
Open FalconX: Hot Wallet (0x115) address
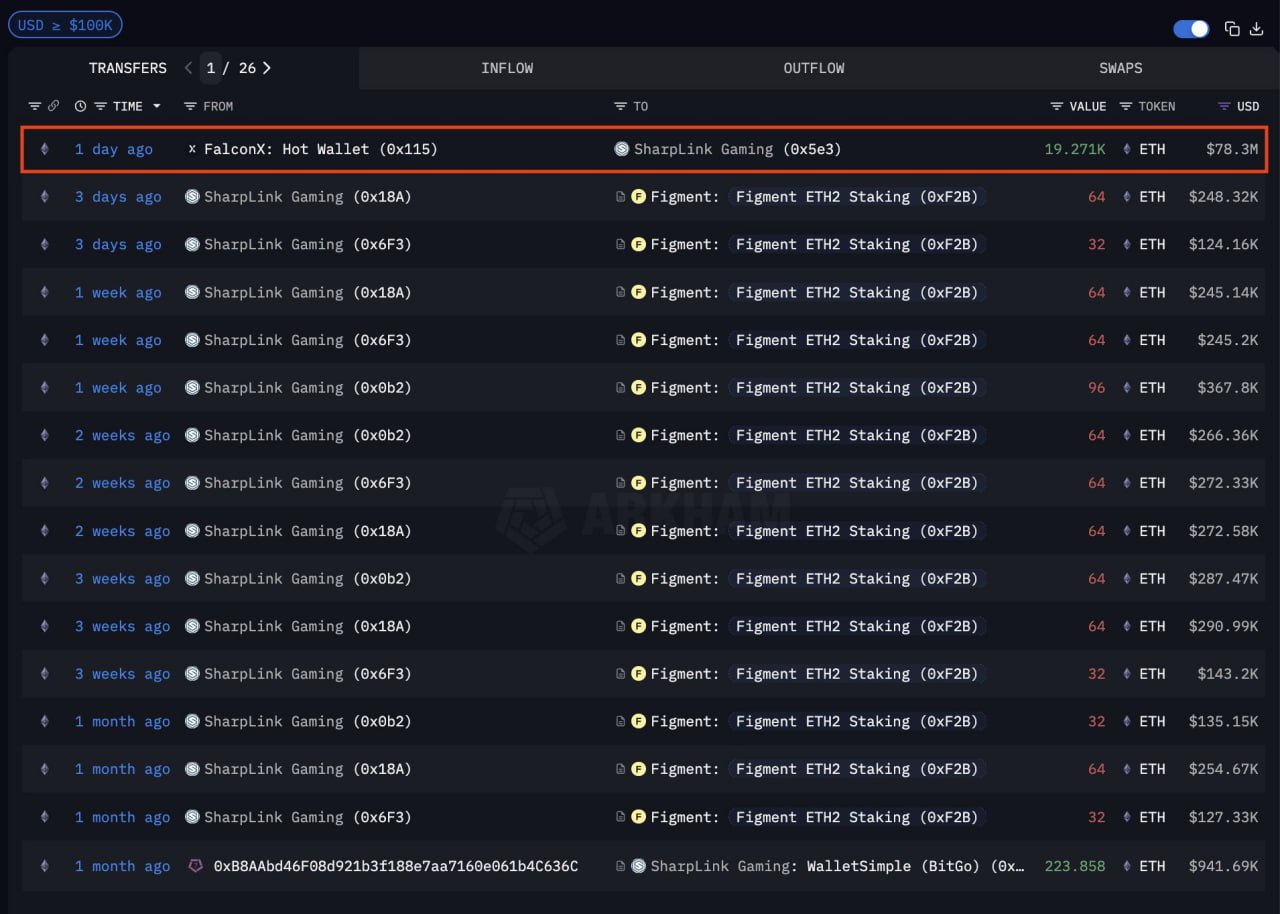click(320, 149)
